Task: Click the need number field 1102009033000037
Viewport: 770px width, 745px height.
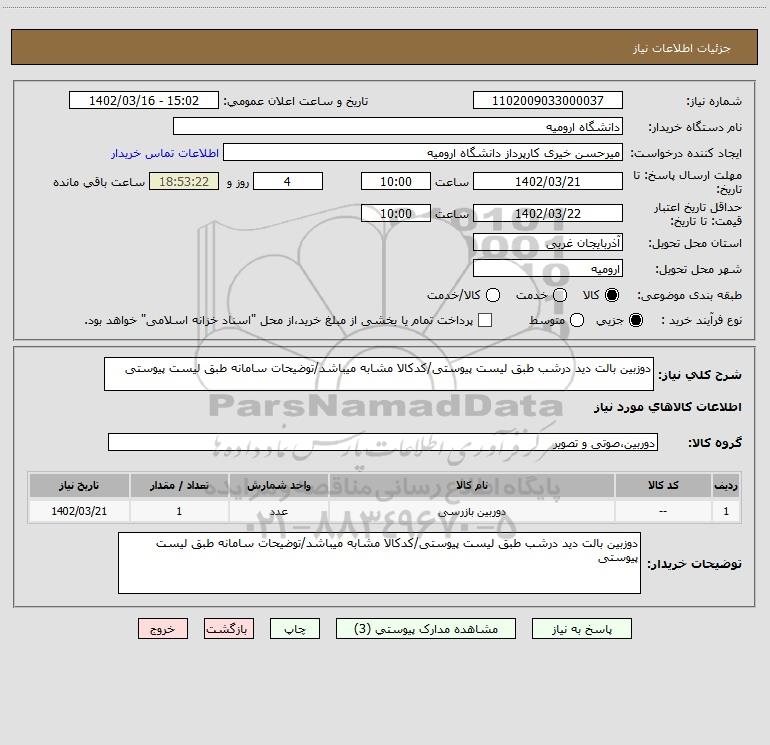Action: click(x=548, y=100)
